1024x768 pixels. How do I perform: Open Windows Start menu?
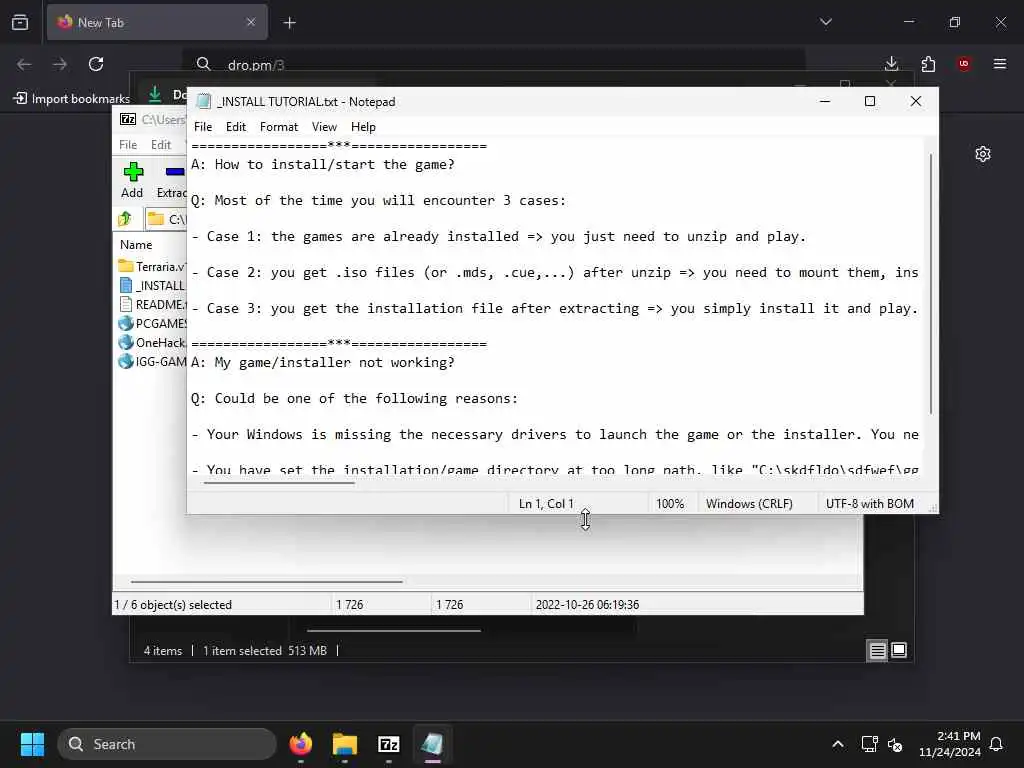(32, 744)
